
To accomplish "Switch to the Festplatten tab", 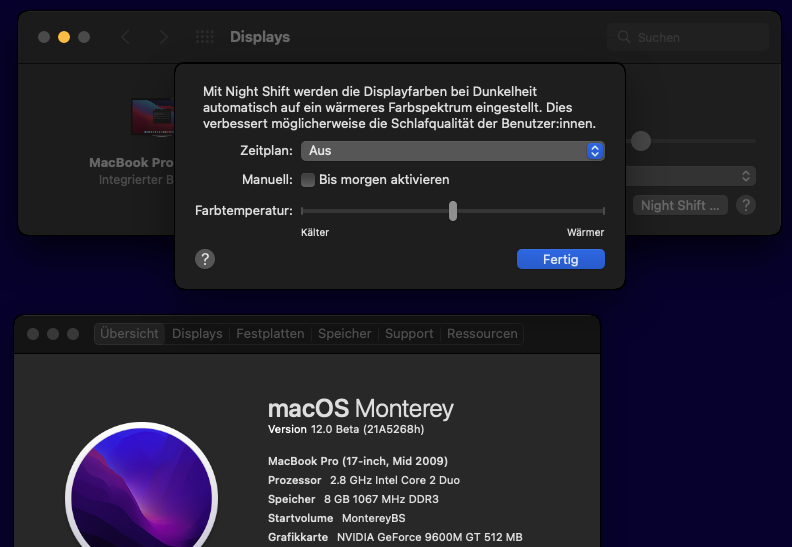I will [x=270, y=333].
